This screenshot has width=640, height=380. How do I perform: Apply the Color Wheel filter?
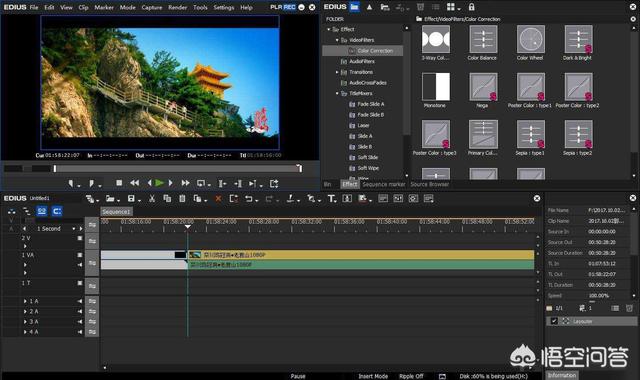(x=530, y=39)
